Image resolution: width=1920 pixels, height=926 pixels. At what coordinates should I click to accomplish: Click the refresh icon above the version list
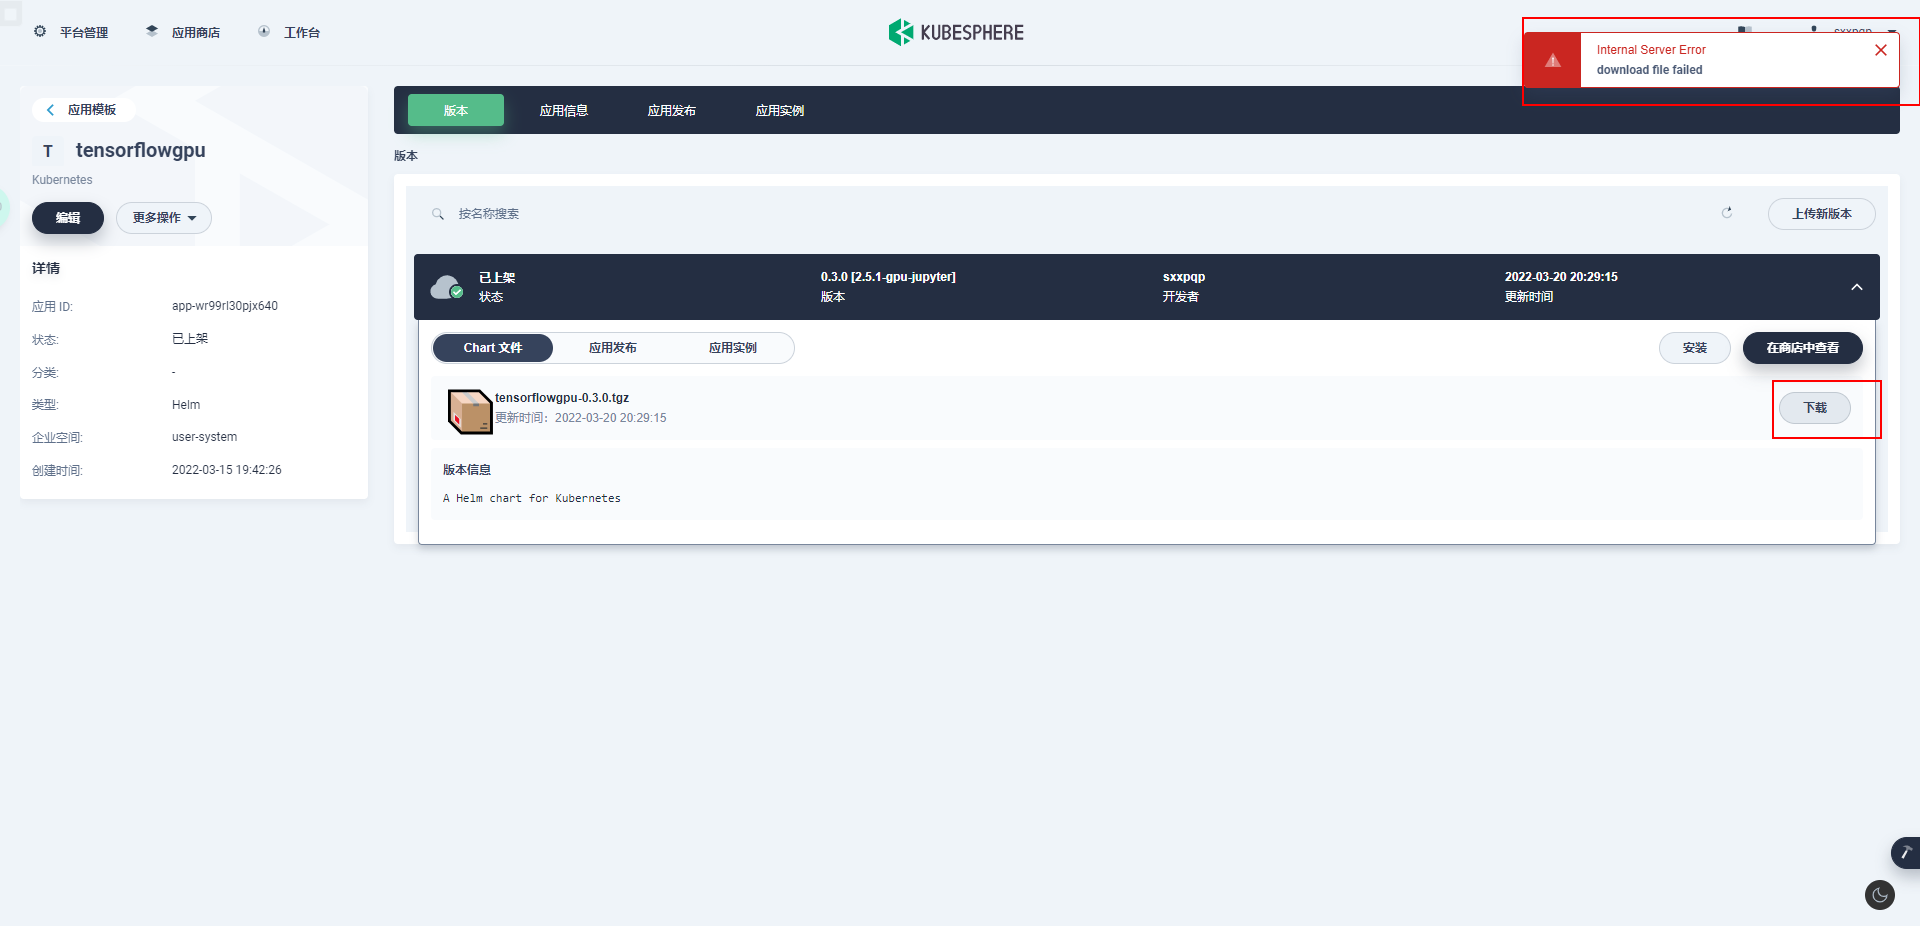click(x=1727, y=213)
